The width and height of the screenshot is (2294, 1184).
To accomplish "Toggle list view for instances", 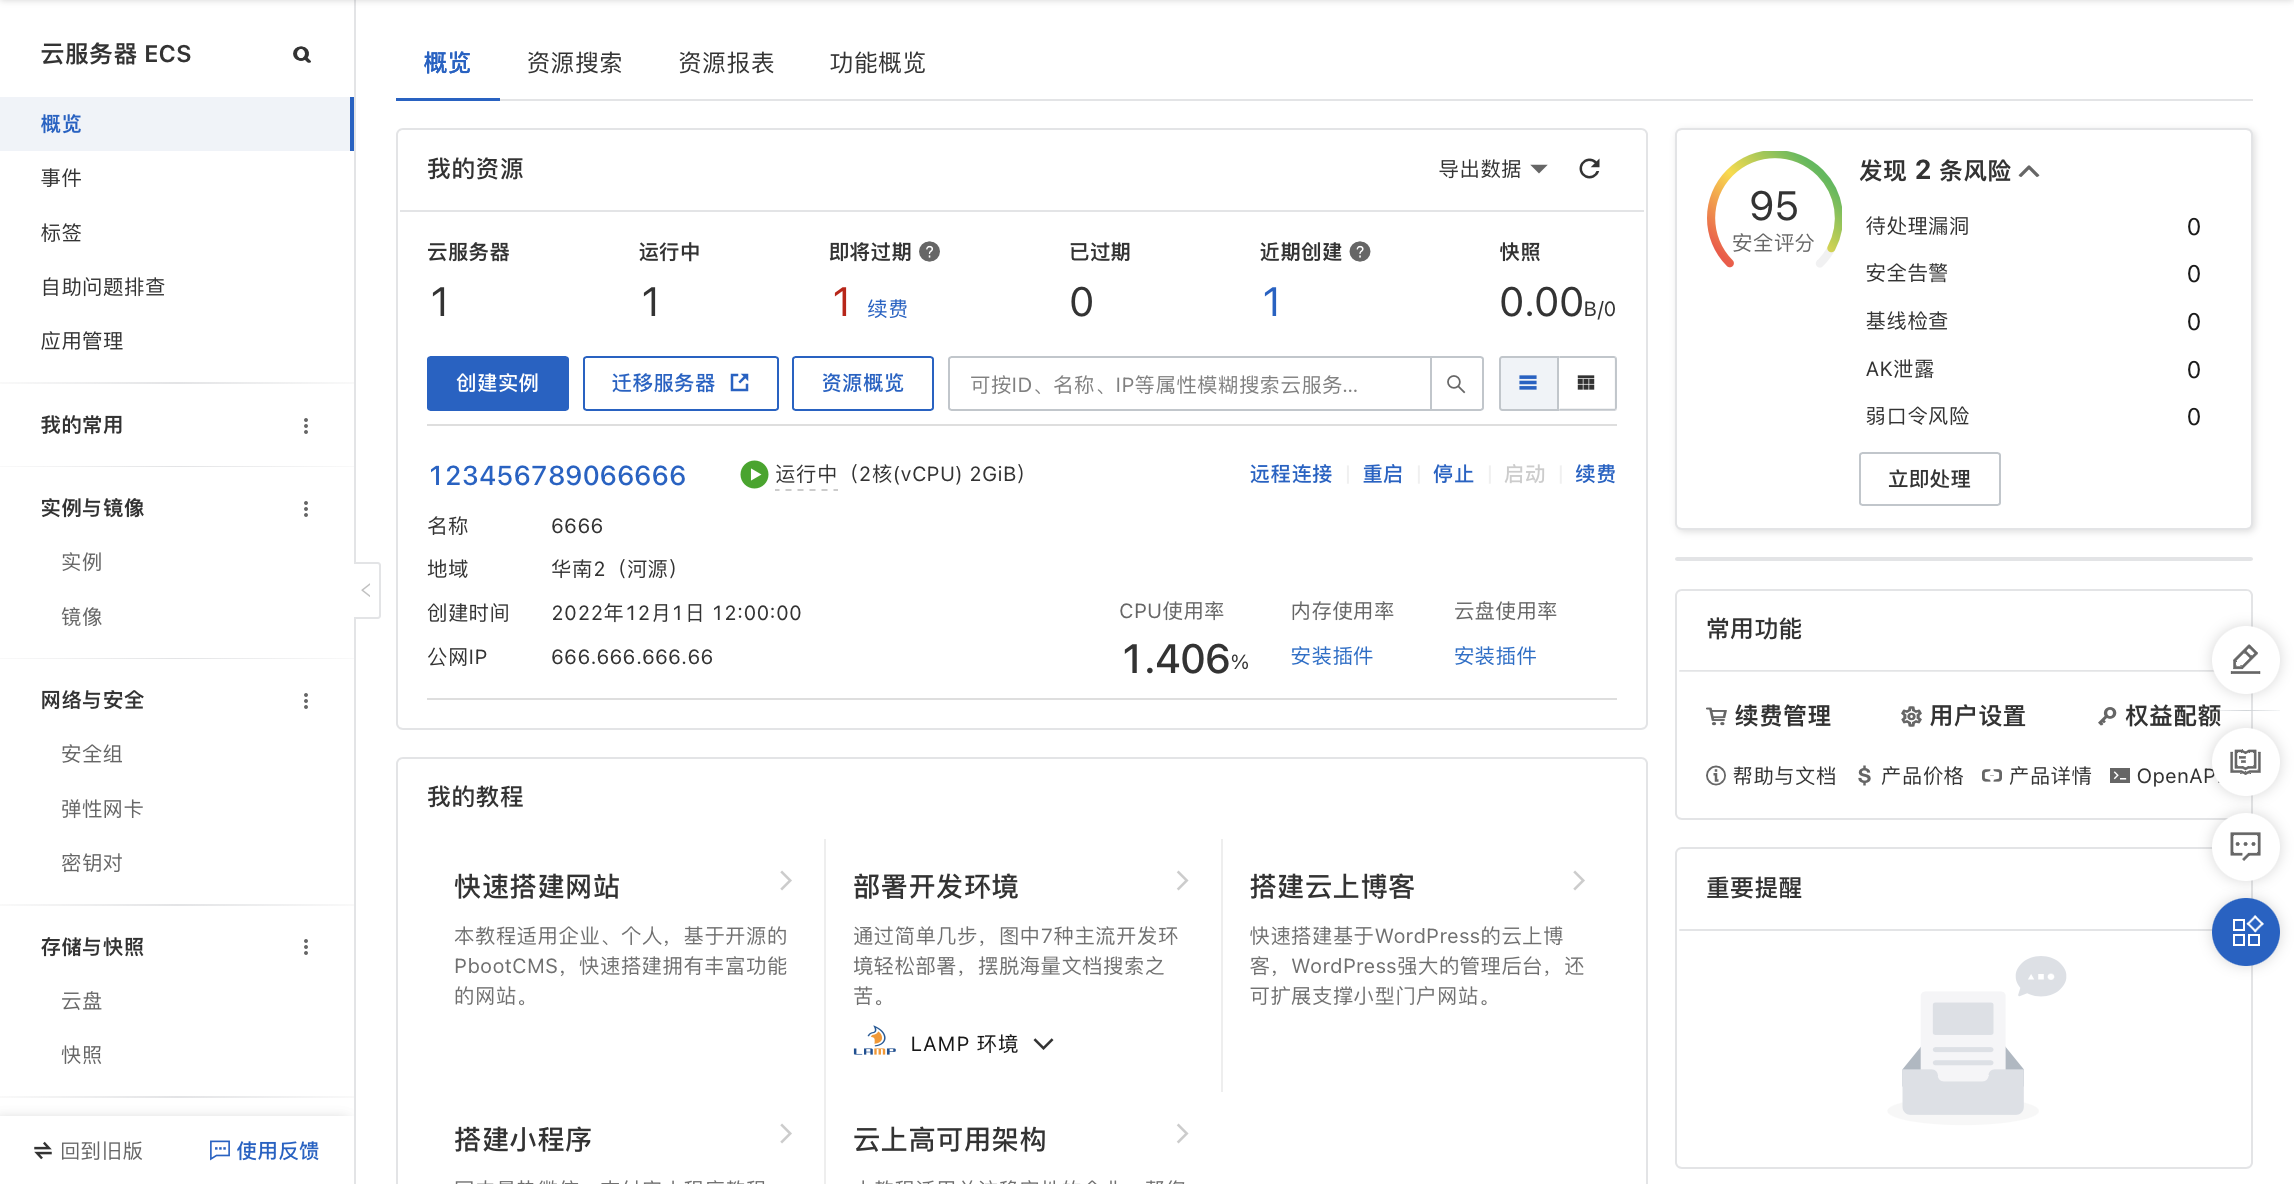I will coord(1527,383).
